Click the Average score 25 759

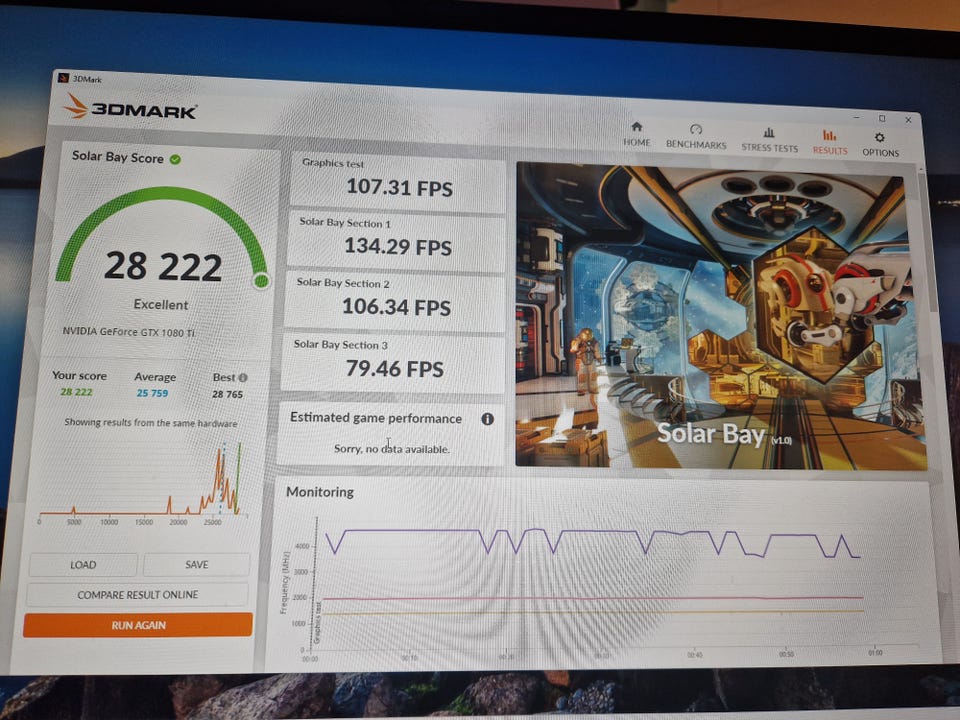point(152,393)
